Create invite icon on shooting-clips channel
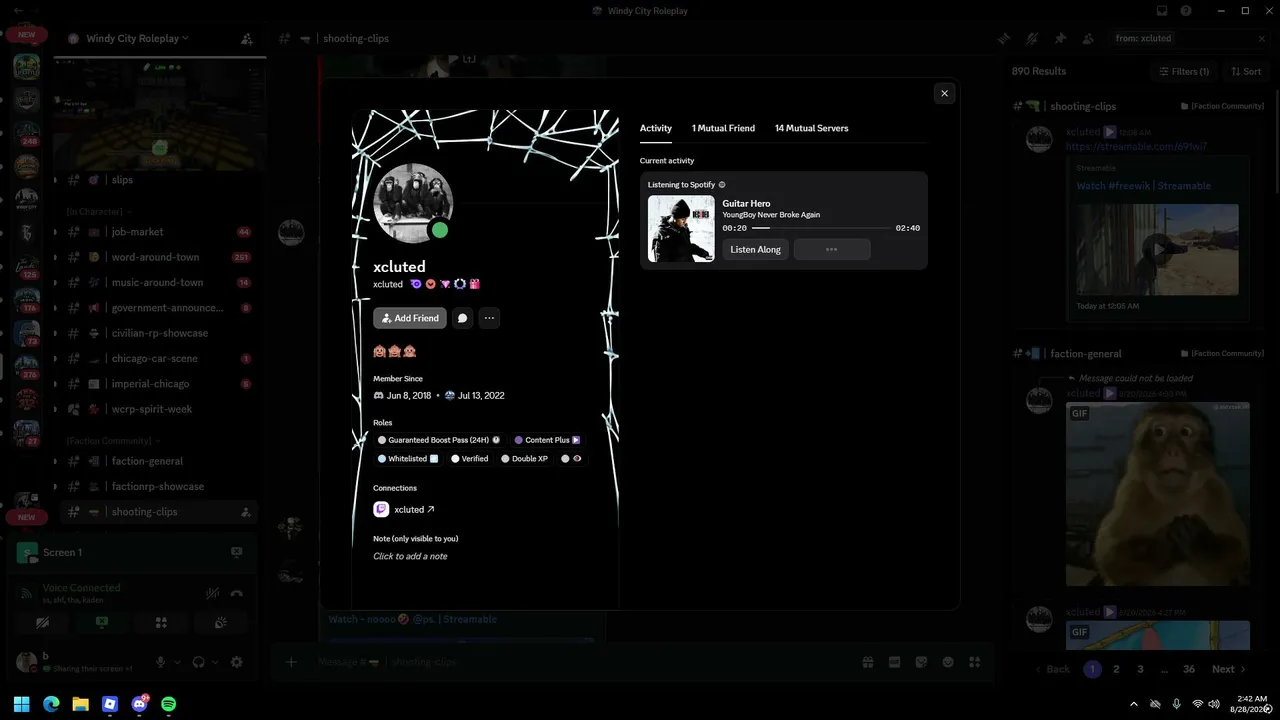This screenshot has width=1280, height=720. tap(246, 512)
